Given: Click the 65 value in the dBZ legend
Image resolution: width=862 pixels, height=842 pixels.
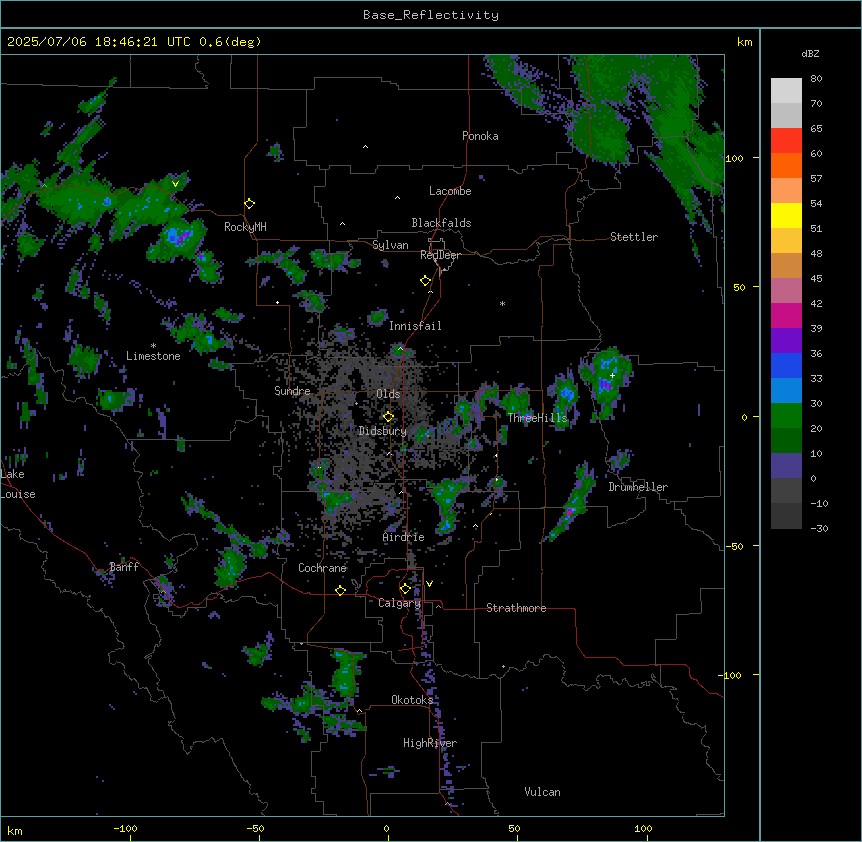Looking at the screenshot, I should click(816, 129).
